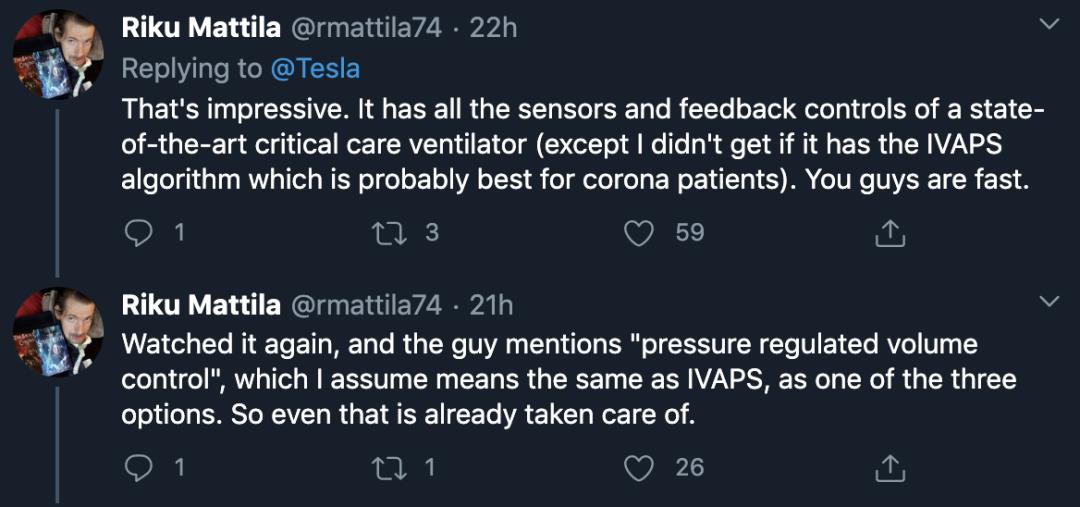
Task: Open Riku Mattila's name on first tweet
Action: [200, 28]
